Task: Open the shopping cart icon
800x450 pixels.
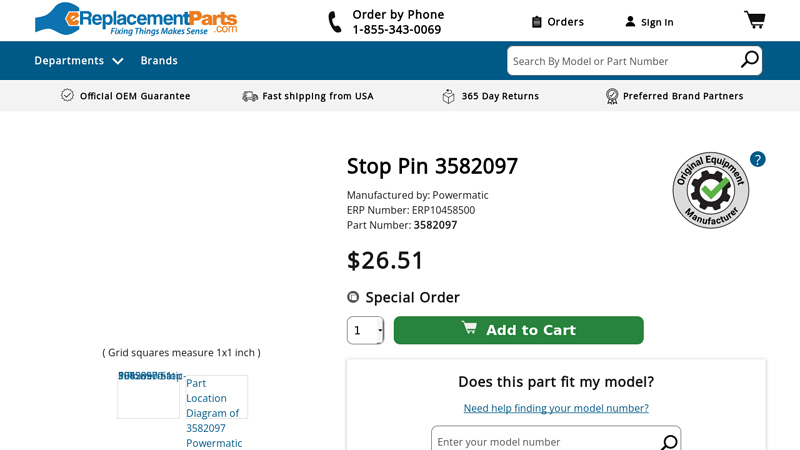Action: coord(754,20)
